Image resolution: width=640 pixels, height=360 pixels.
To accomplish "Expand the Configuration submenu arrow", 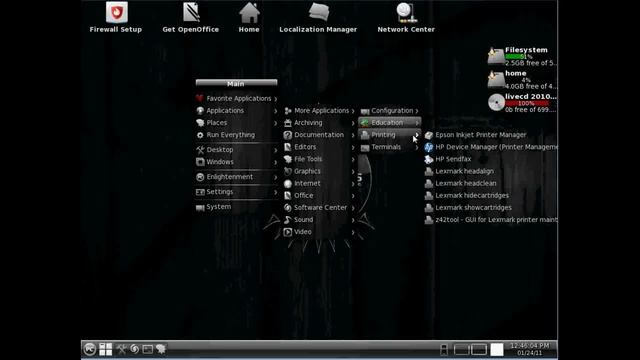I will click(x=417, y=111).
